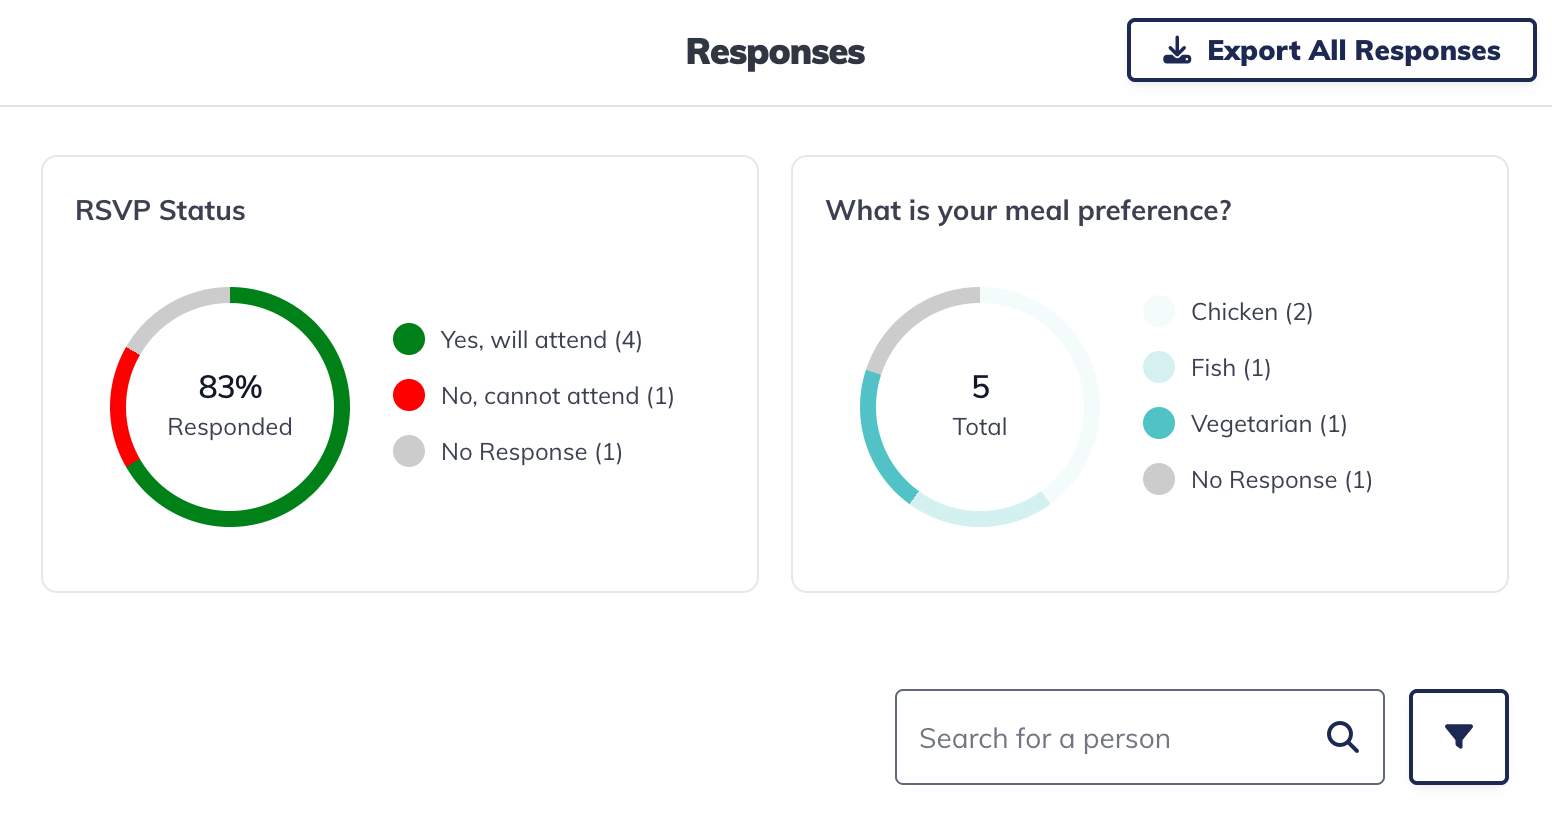This screenshot has height=829, width=1552.
Task: Click the gray RSVP No Response swatch
Action: (x=409, y=452)
